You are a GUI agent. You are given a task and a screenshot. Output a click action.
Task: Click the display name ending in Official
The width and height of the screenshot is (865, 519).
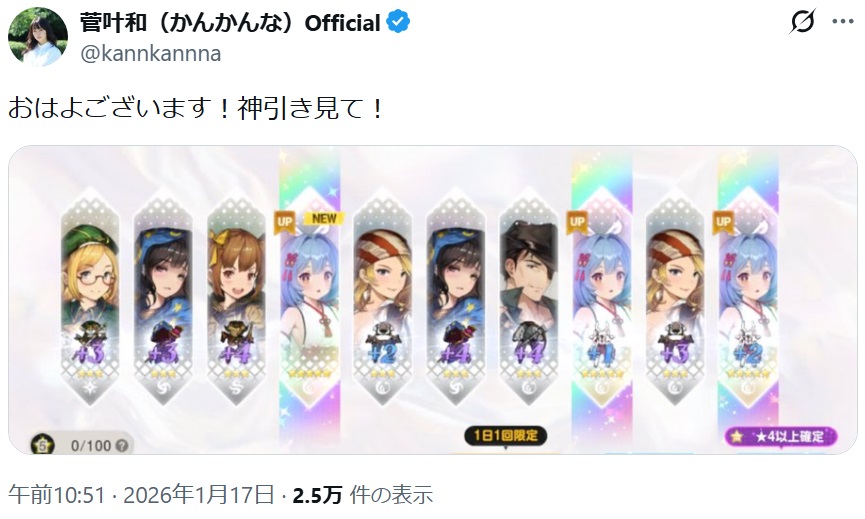[x=230, y=23]
